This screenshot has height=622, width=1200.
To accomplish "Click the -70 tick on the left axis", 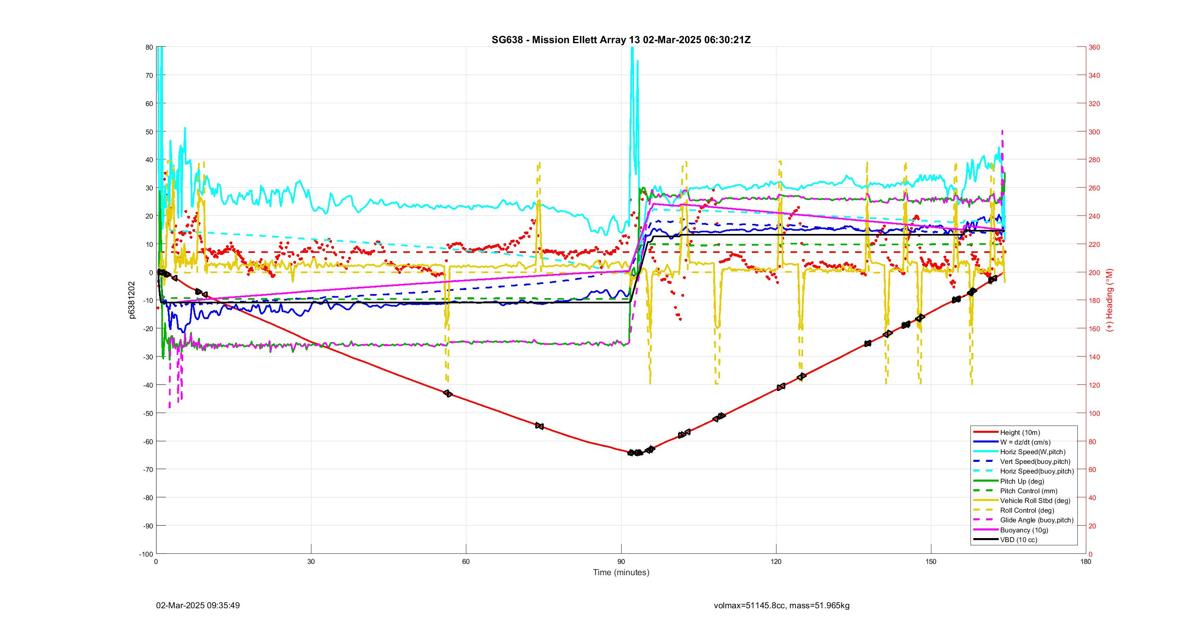I will (147, 469).
